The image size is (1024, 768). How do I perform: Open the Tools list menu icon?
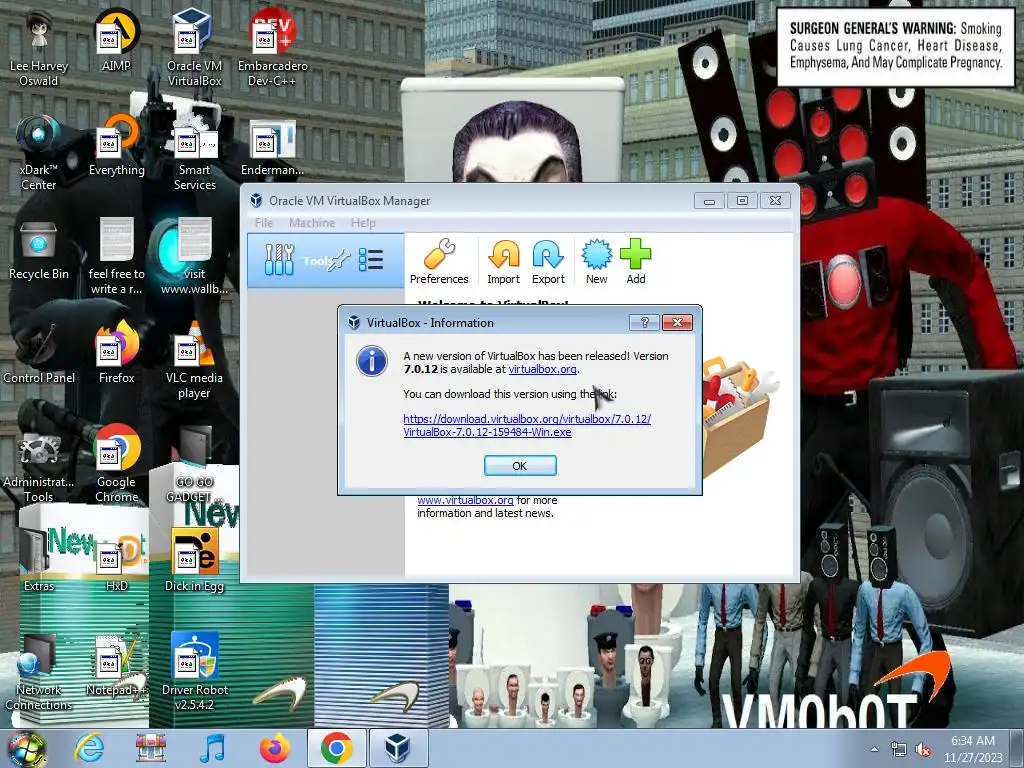371,260
